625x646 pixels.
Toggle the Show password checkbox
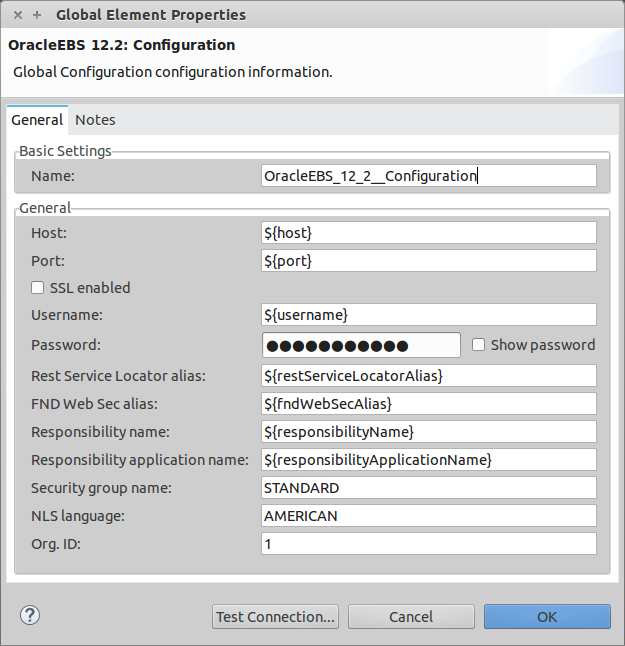[x=478, y=345]
